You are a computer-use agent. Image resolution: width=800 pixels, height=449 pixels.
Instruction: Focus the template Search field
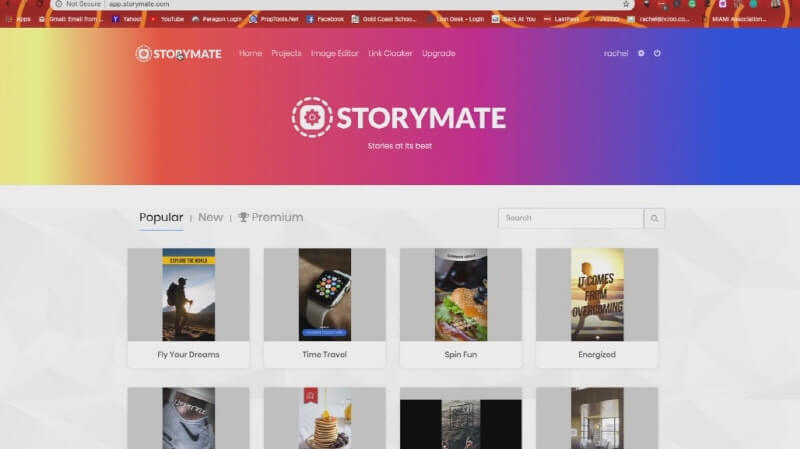pos(570,218)
